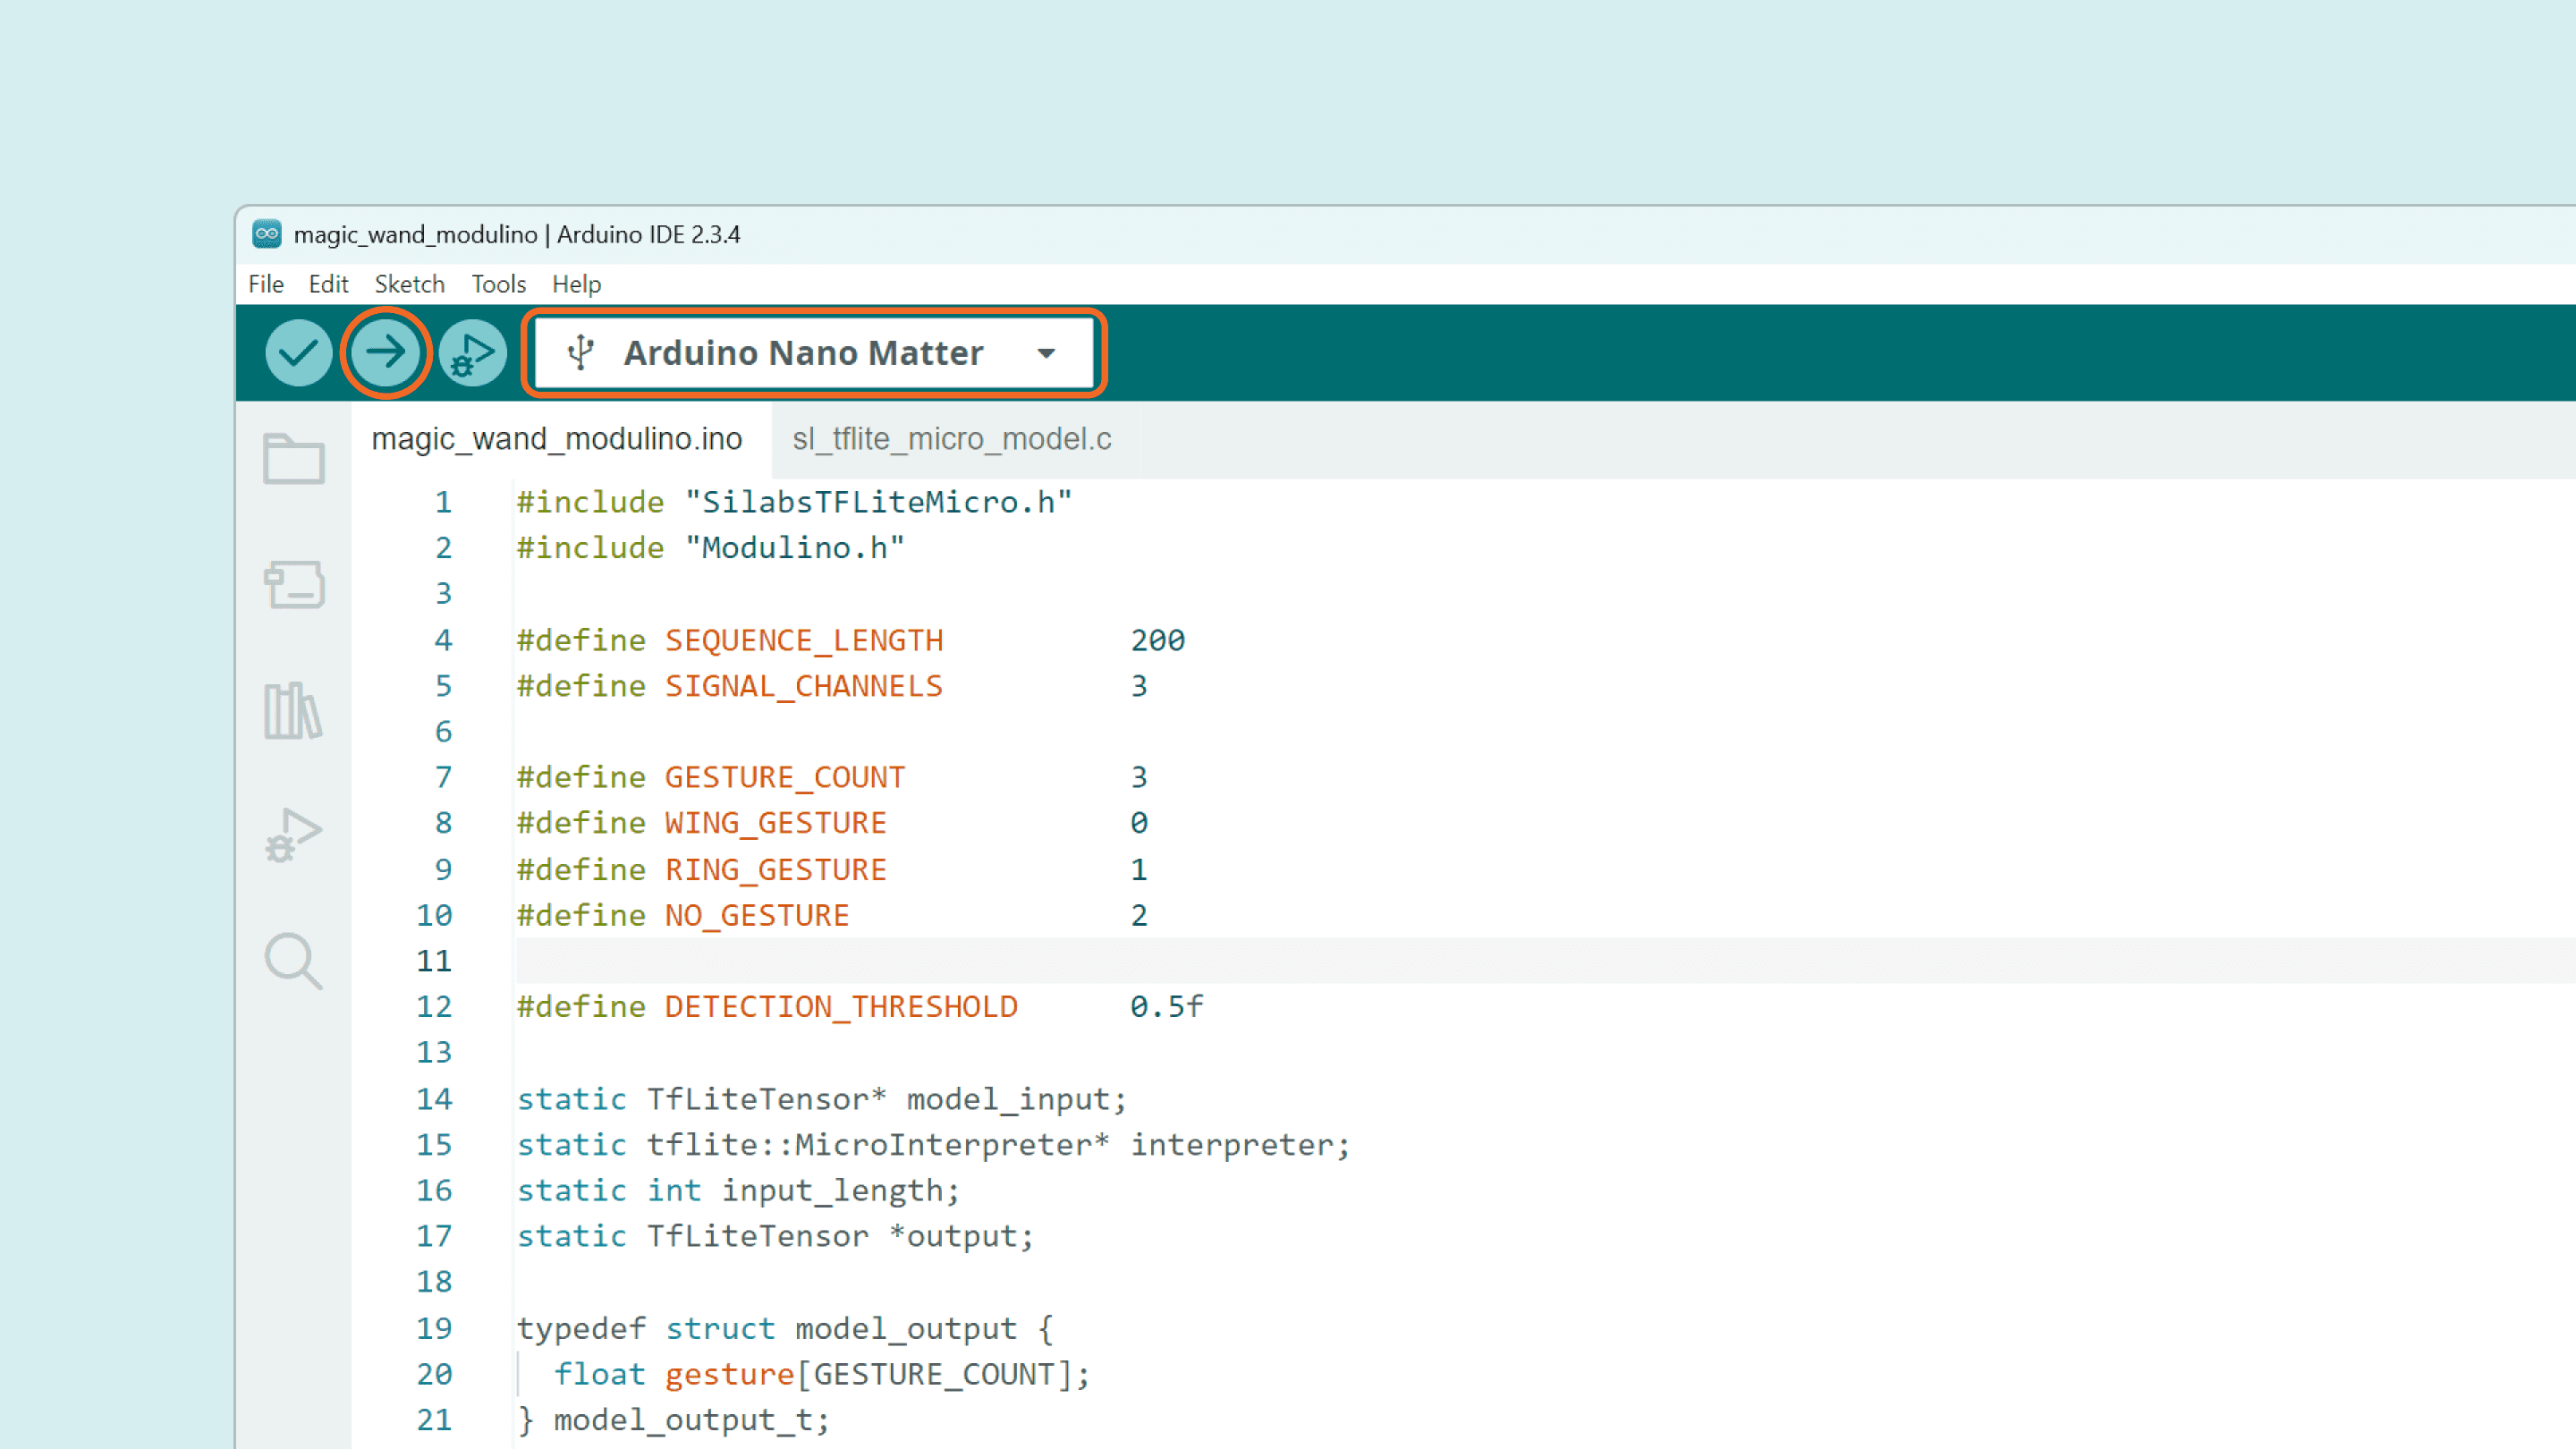Start debugging with toolbar debug icon

(472, 352)
